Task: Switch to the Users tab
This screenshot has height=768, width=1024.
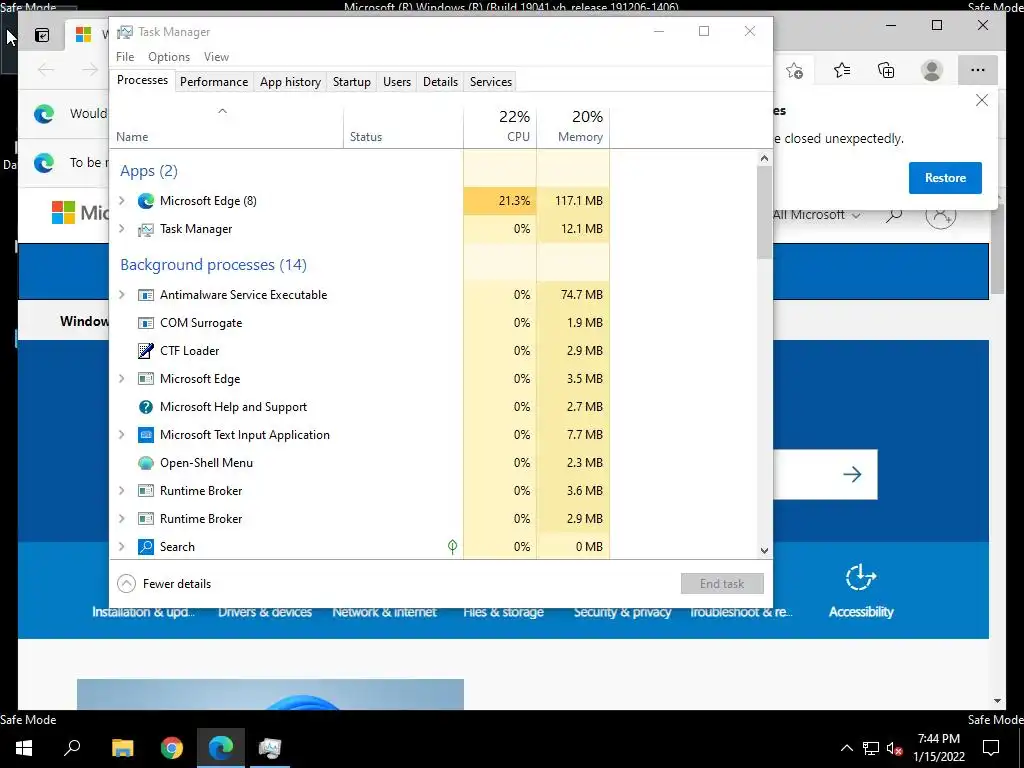Action: tap(396, 82)
